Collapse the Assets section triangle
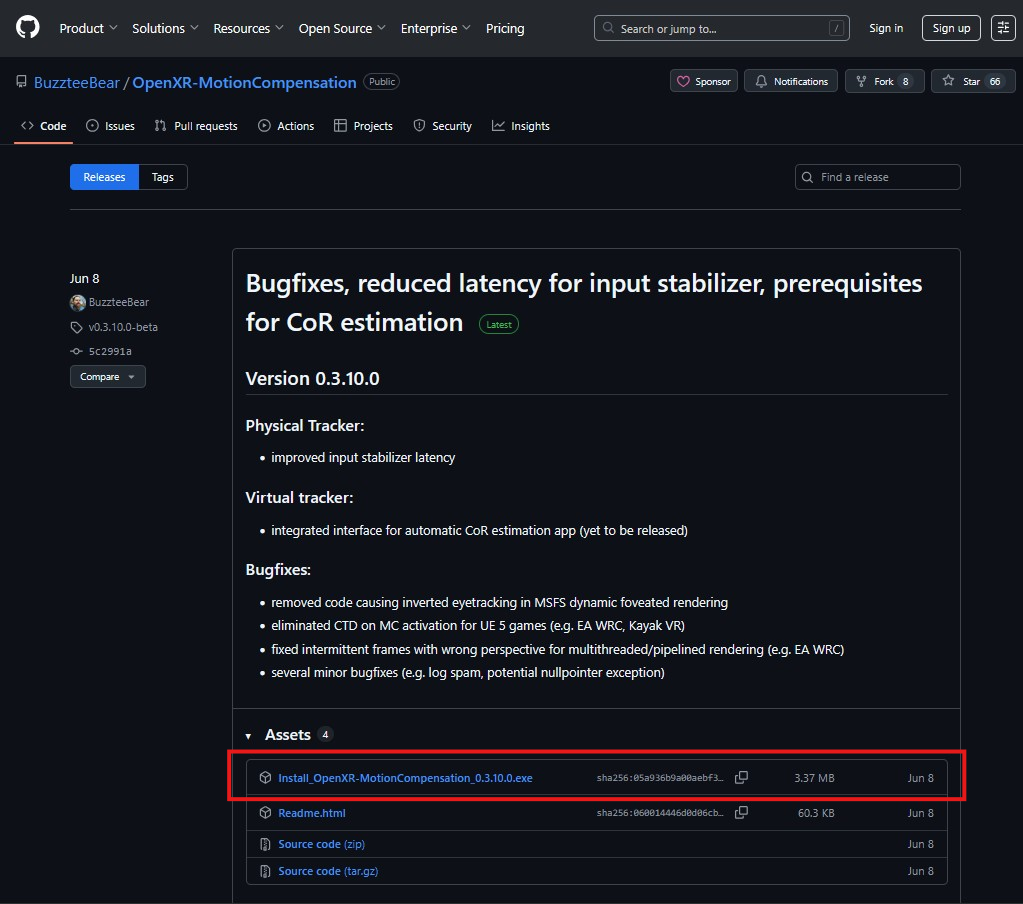 tap(248, 736)
